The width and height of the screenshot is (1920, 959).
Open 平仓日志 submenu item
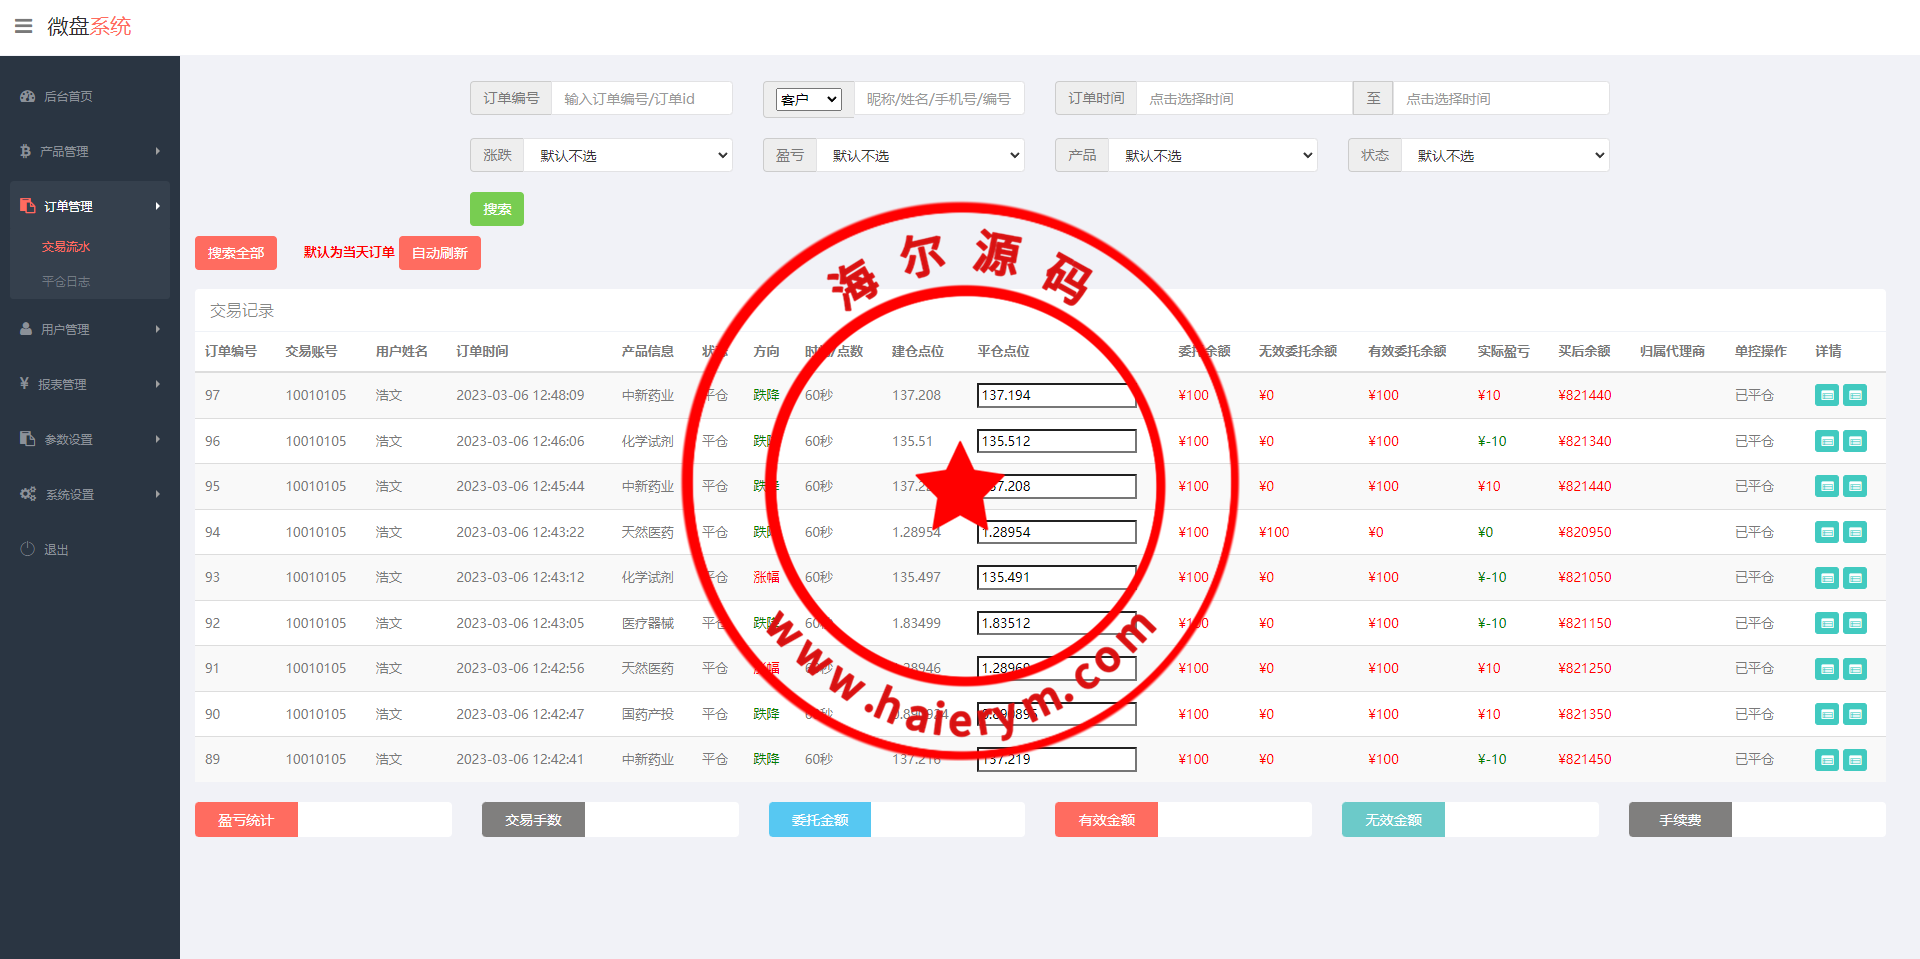tap(66, 282)
